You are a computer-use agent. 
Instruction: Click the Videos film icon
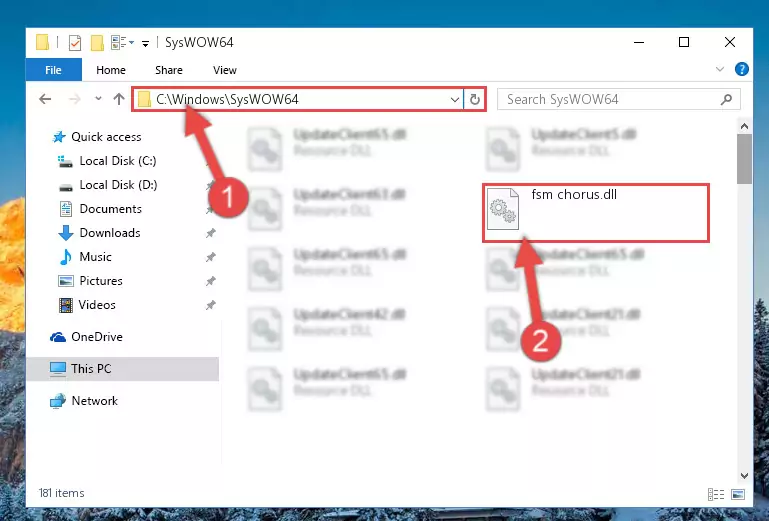click(x=66, y=305)
